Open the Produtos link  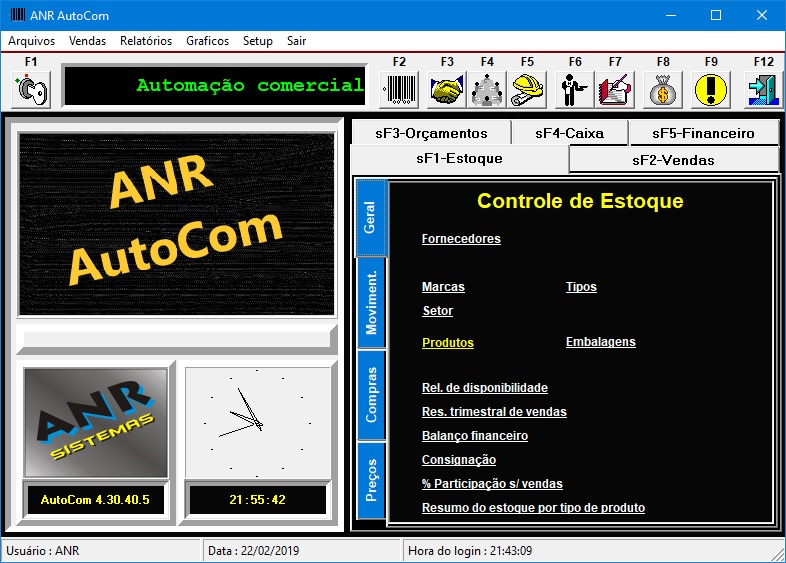(x=448, y=343)
